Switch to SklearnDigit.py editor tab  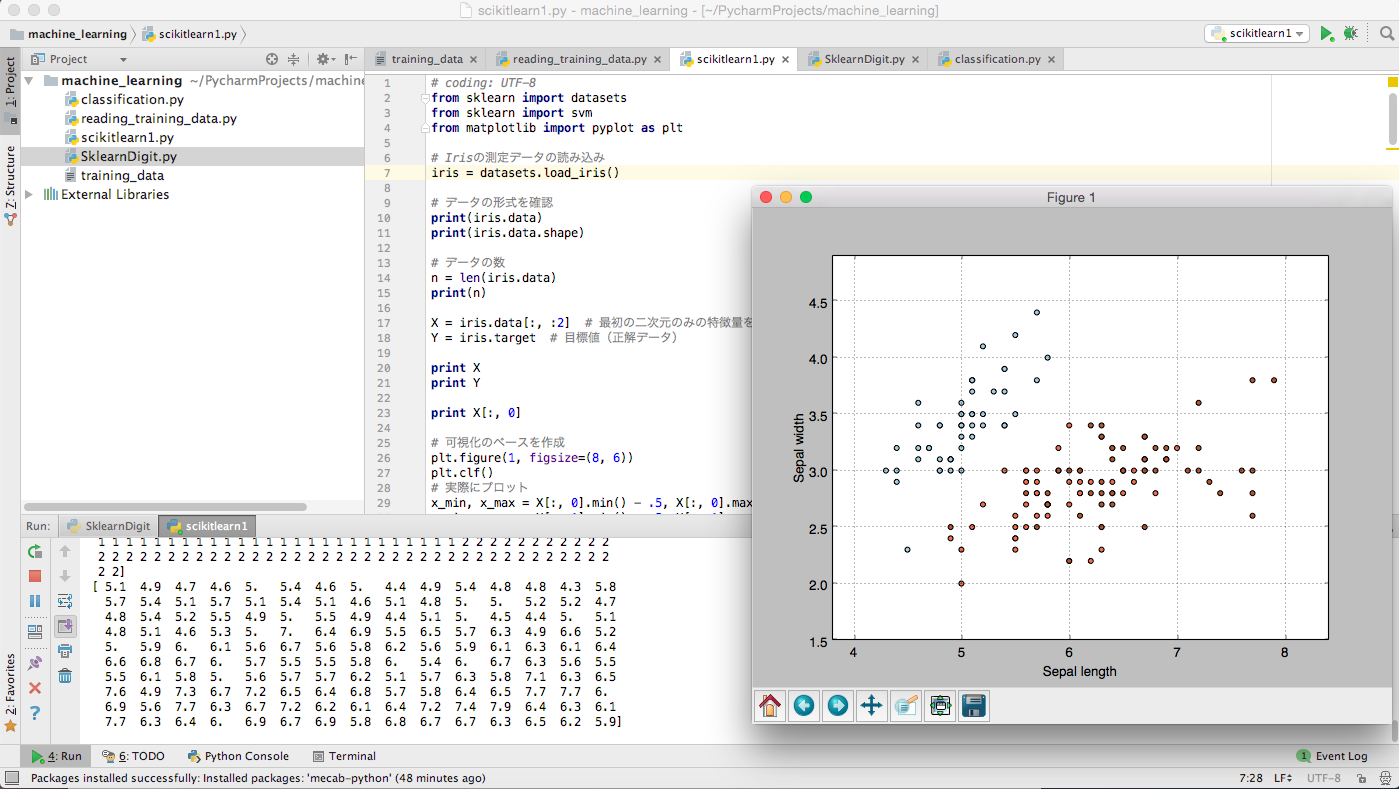point(864,59)
